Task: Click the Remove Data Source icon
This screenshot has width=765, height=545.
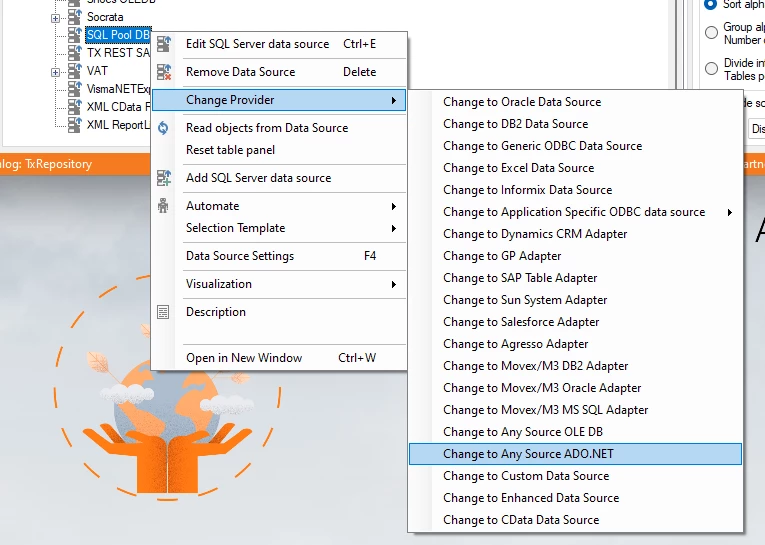Action: pos(163,72)
